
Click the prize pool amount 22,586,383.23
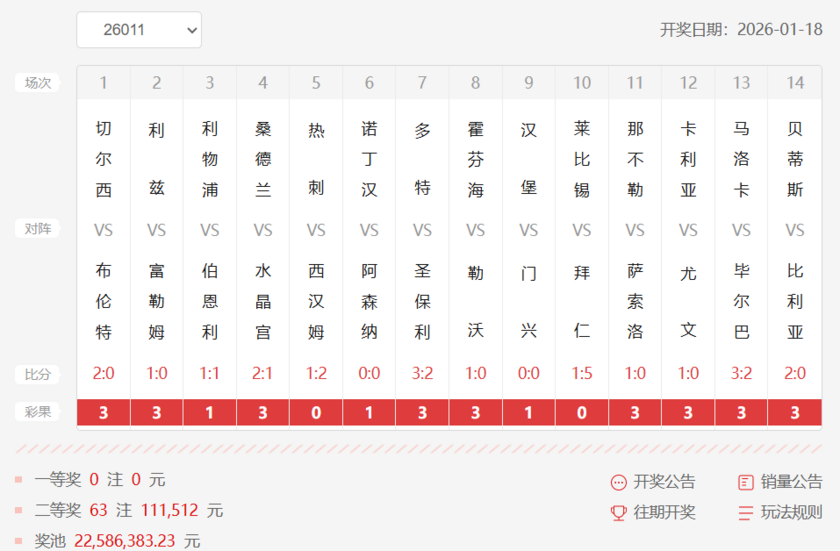point(124,541)
